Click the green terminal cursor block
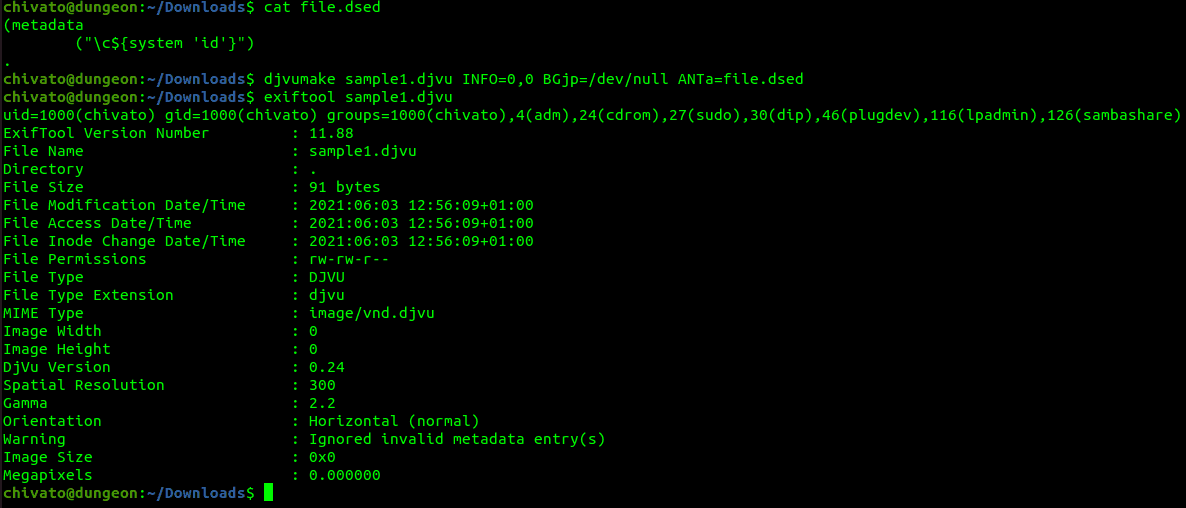The height and width of the screenshot is (508, 1186). click(268, 494)
